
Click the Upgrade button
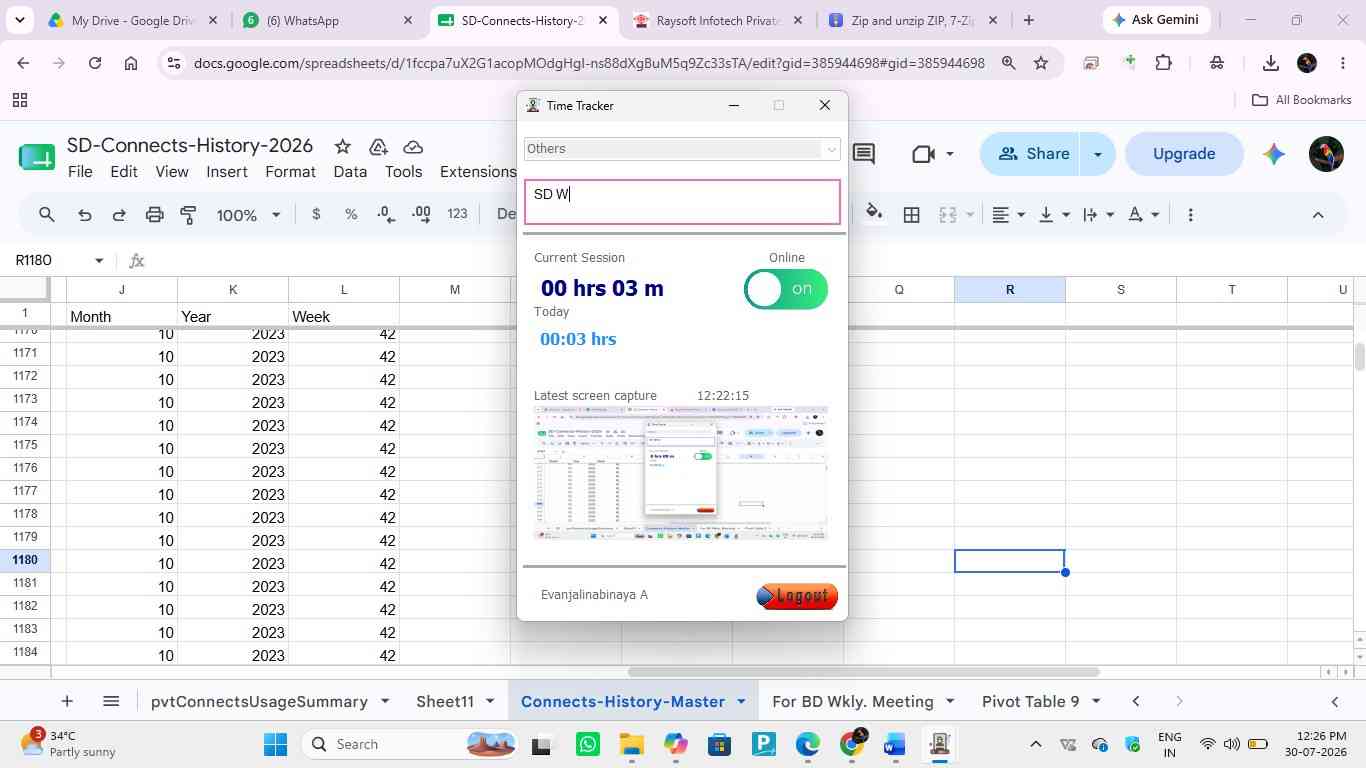(x=1184, y=154)
